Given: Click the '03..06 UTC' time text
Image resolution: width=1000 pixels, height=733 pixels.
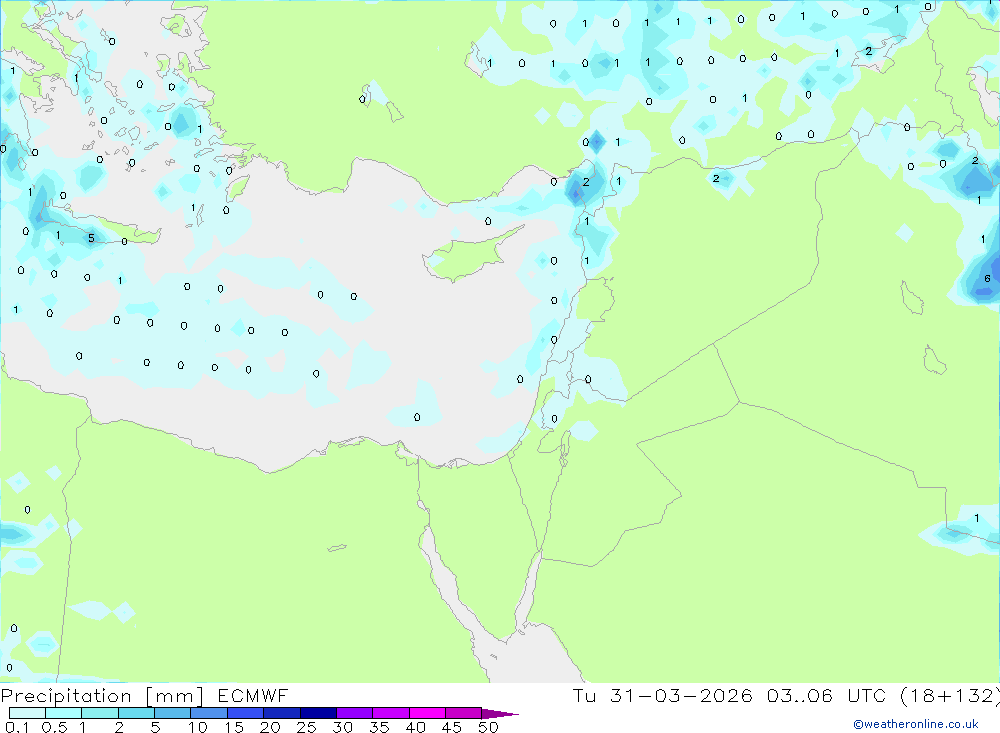Looking at the screenshot, I should click(827, 695).
